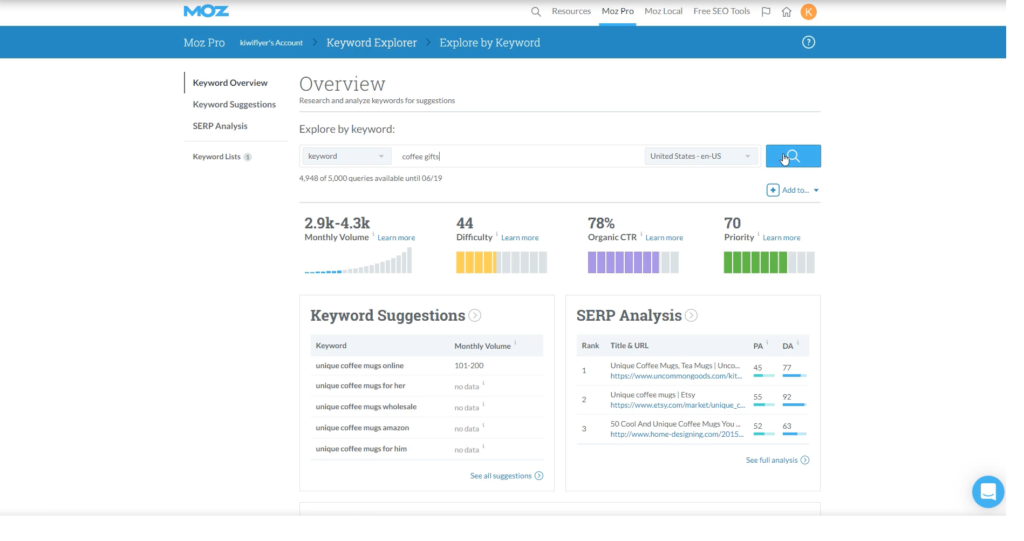Open the etsy.com unique coffee mugs URL

pyautogui.click(x=677, y=405)
